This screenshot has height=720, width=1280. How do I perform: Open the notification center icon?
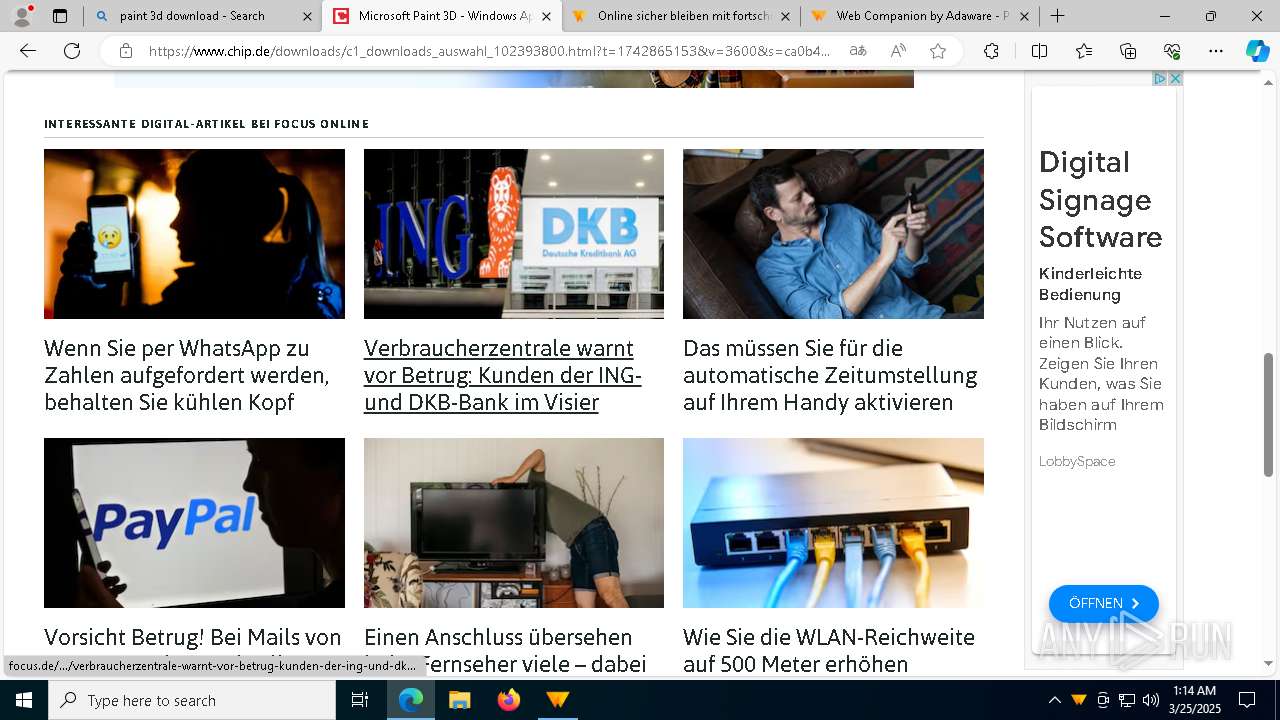pos(1247,700)
